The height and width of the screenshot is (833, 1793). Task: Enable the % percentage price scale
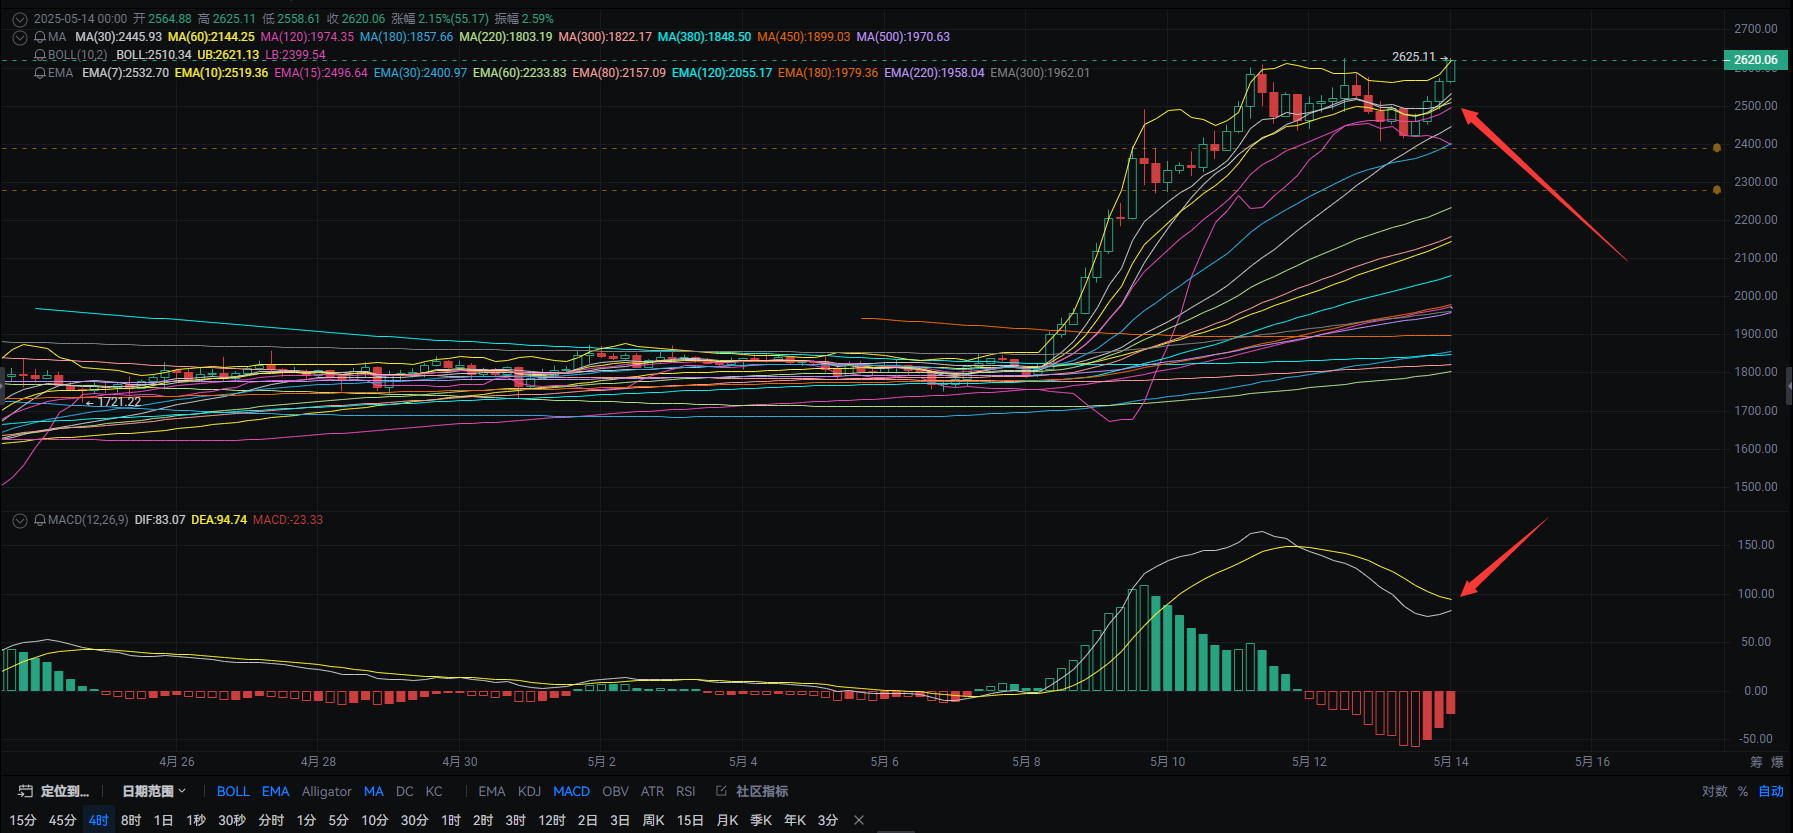pyautogui.click(x=1743, y=791)
